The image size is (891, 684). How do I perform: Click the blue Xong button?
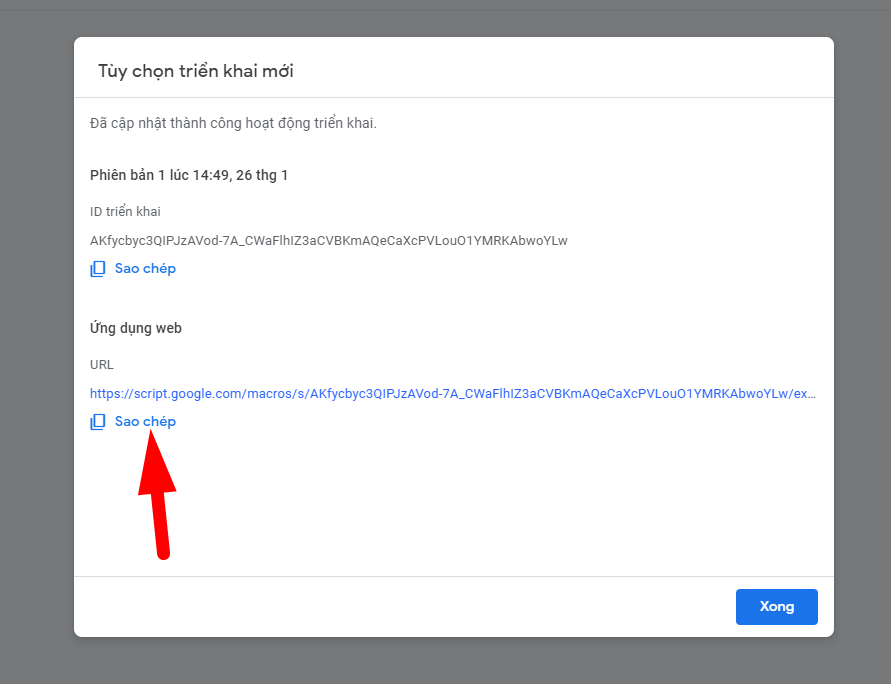click(x=776, y=607)
